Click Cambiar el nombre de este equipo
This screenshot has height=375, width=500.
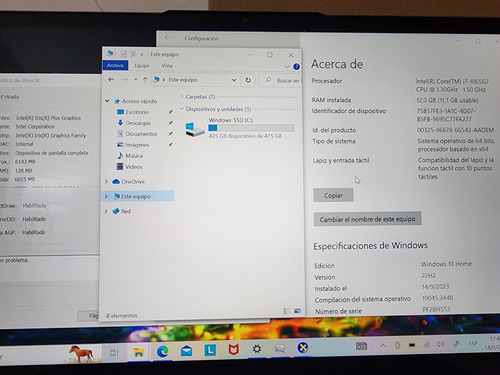click(367, 219)
